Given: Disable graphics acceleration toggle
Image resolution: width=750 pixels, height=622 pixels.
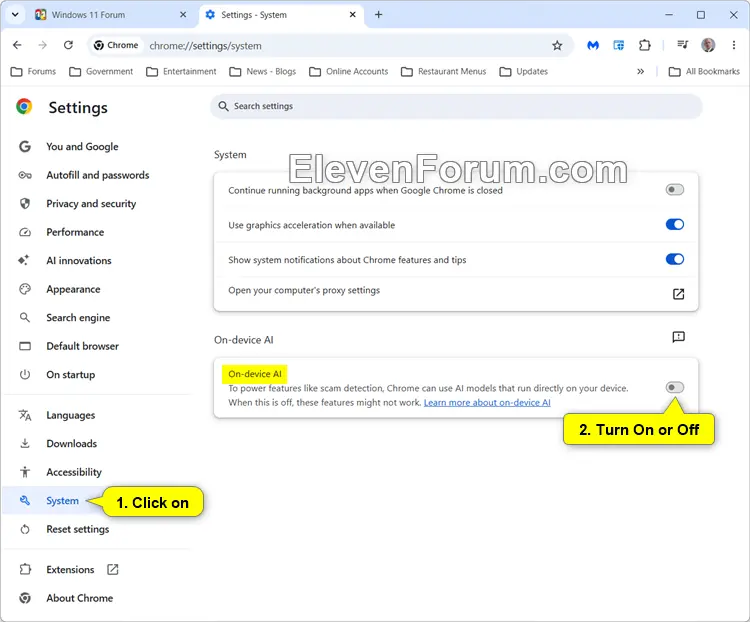Looking at the screenshot, I should (674, 224).
